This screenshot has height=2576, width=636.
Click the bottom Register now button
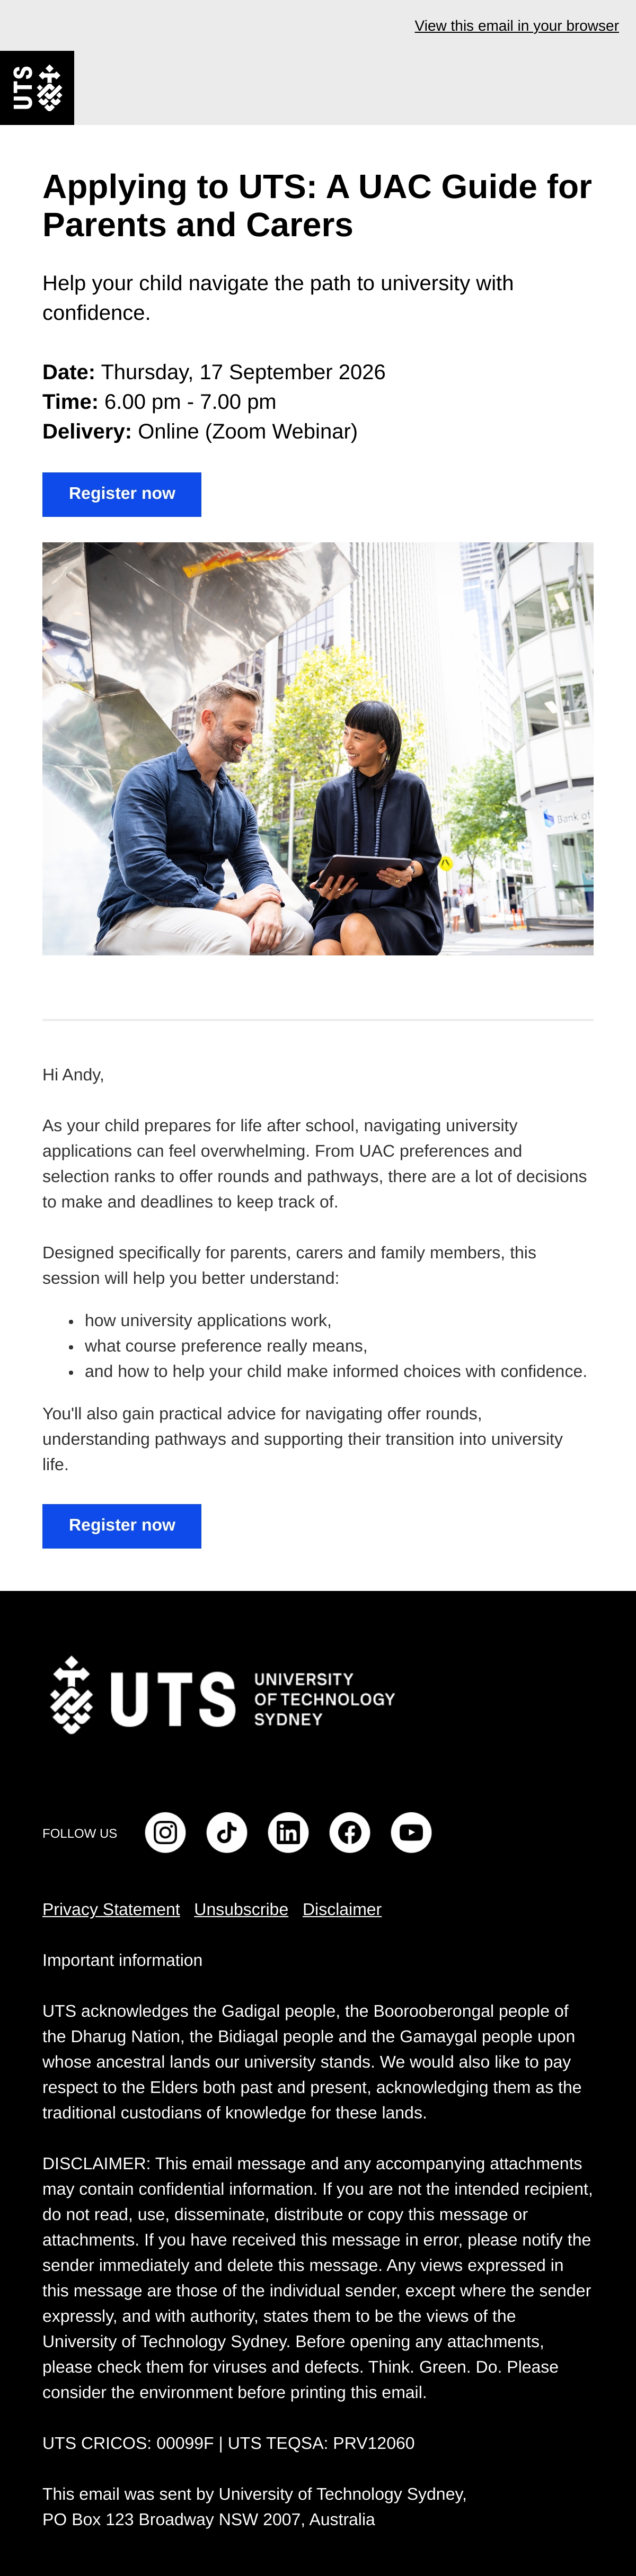pyautogui.click(x=122, y=1526)
